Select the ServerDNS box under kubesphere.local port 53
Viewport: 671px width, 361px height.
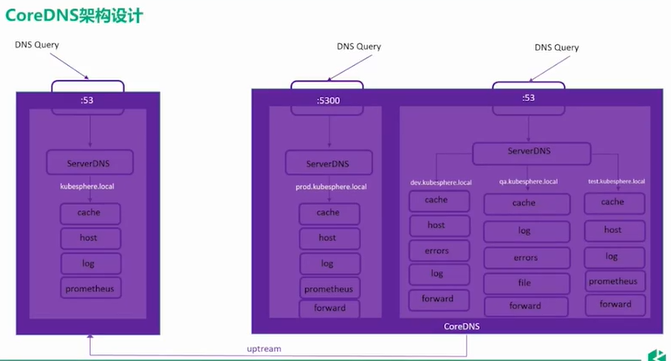89,163
